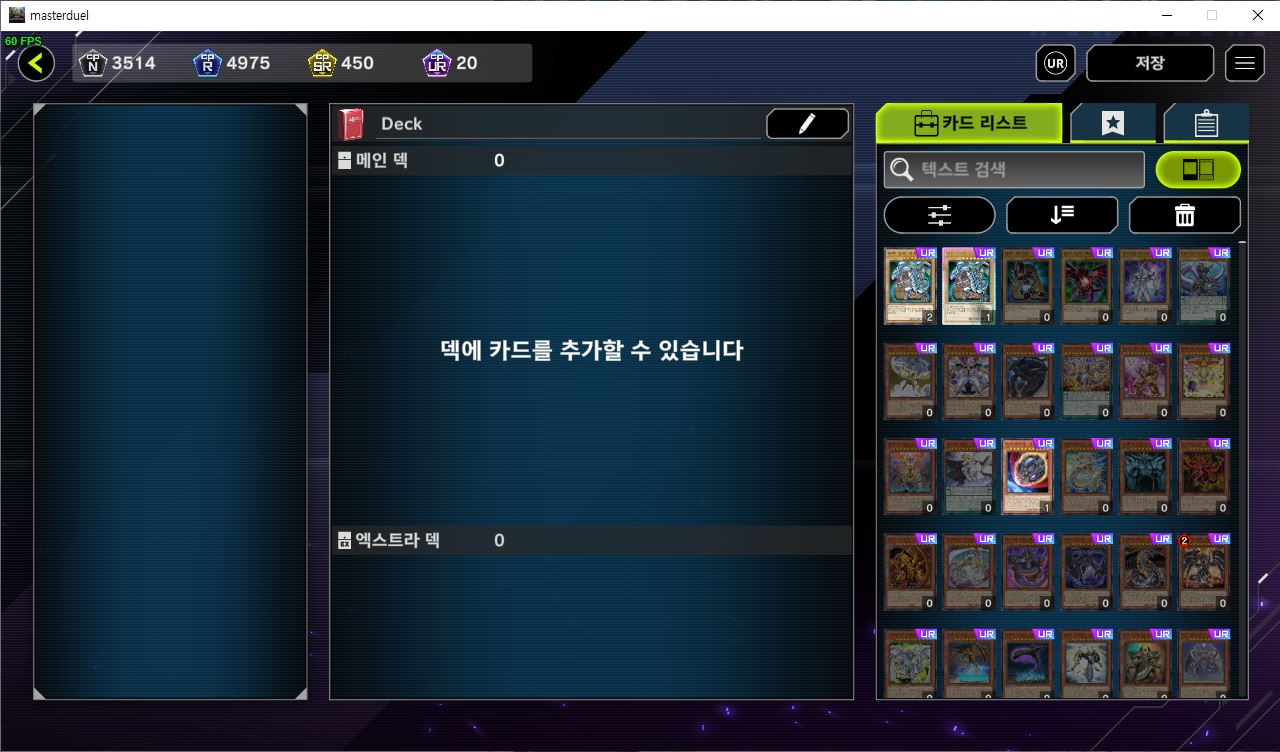This screenshot has width=1280, height=752.
Task: Edit the deck name with pencil icon
Action: pos(807,124)
